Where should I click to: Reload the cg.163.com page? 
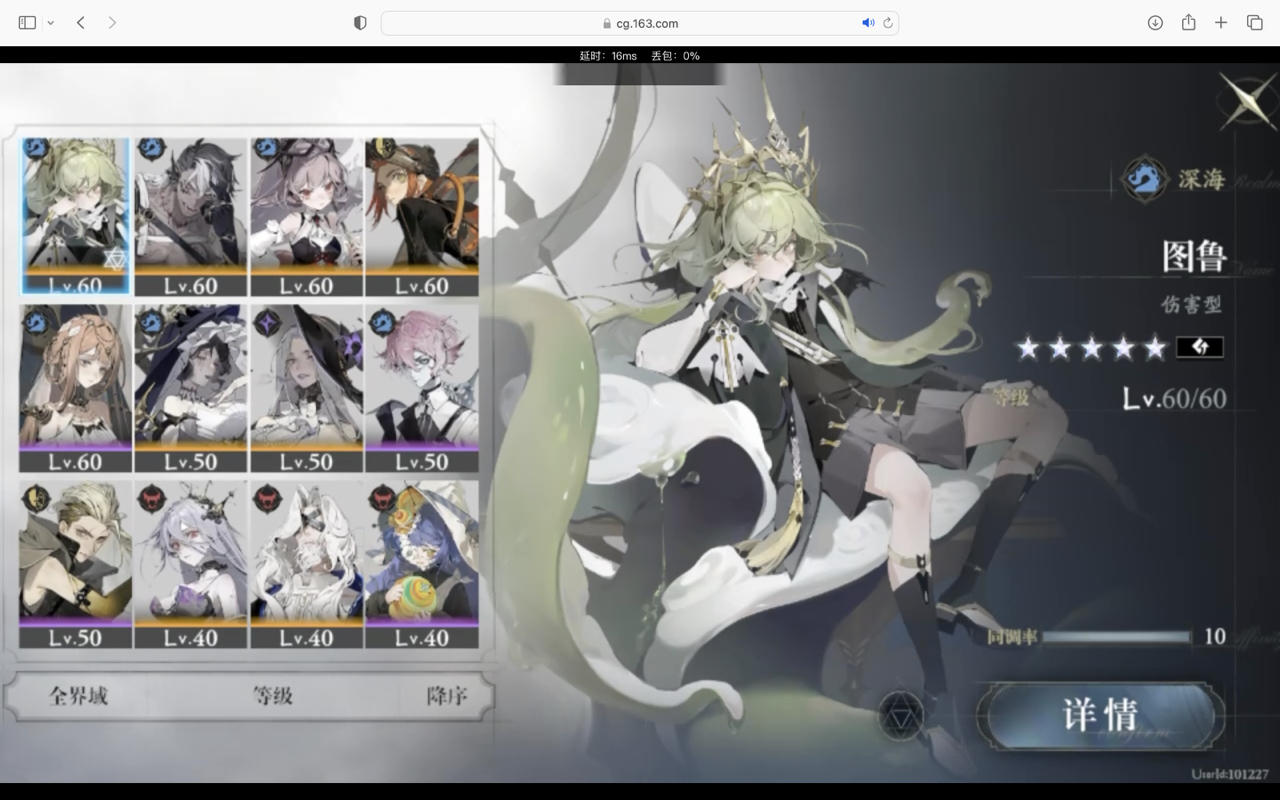coord(887,23)
